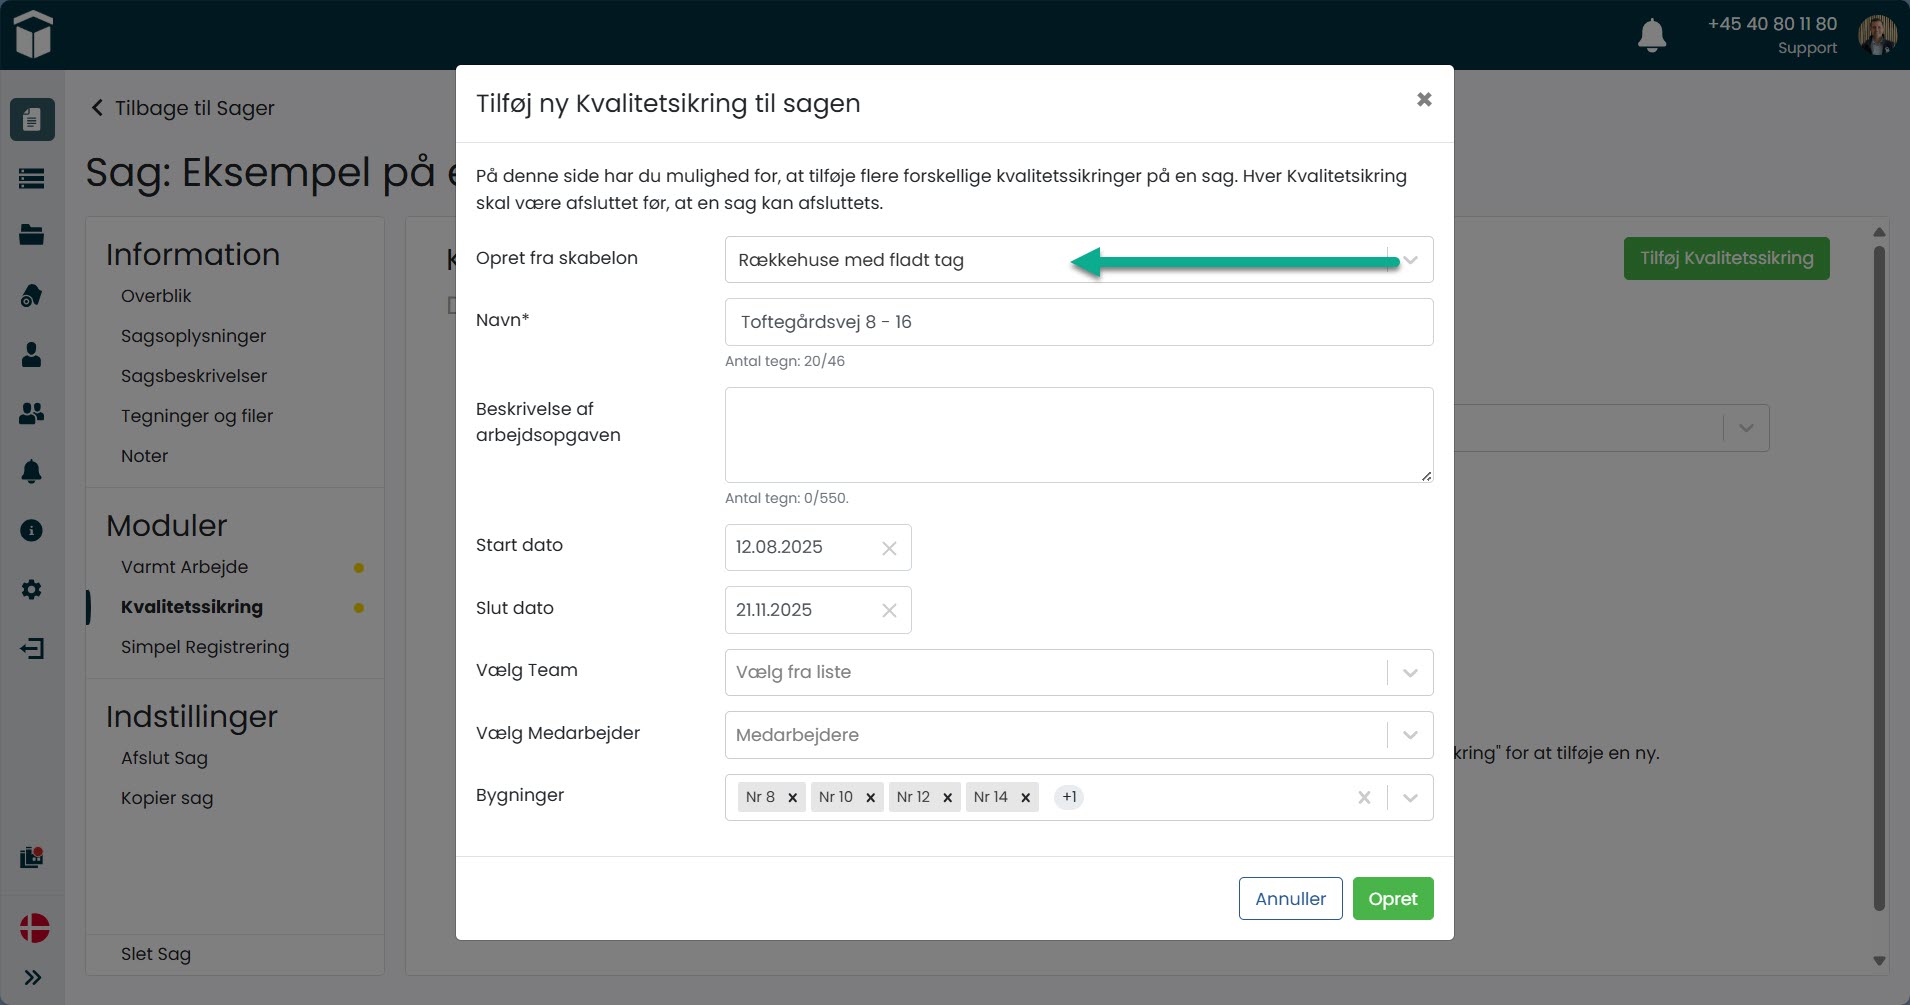Click the settings gear in the sidebar
Image resolution: width=1910 pixels, height=1005 pixels.
click(32, 589)
